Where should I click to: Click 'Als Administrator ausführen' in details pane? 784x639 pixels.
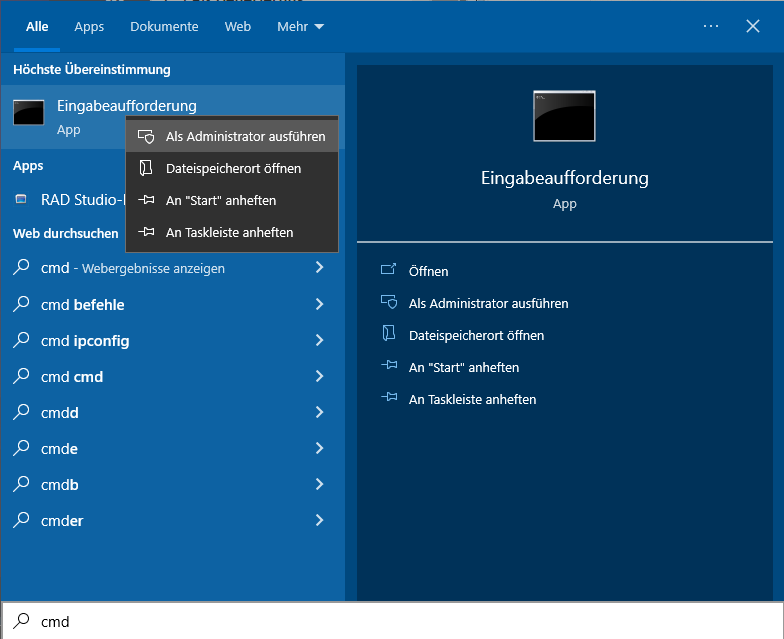[488, 303]
